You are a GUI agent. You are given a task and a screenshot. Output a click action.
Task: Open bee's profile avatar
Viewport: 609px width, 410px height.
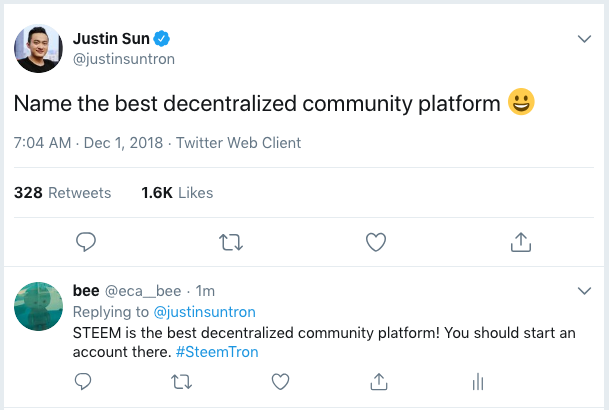tap(38, 308)
